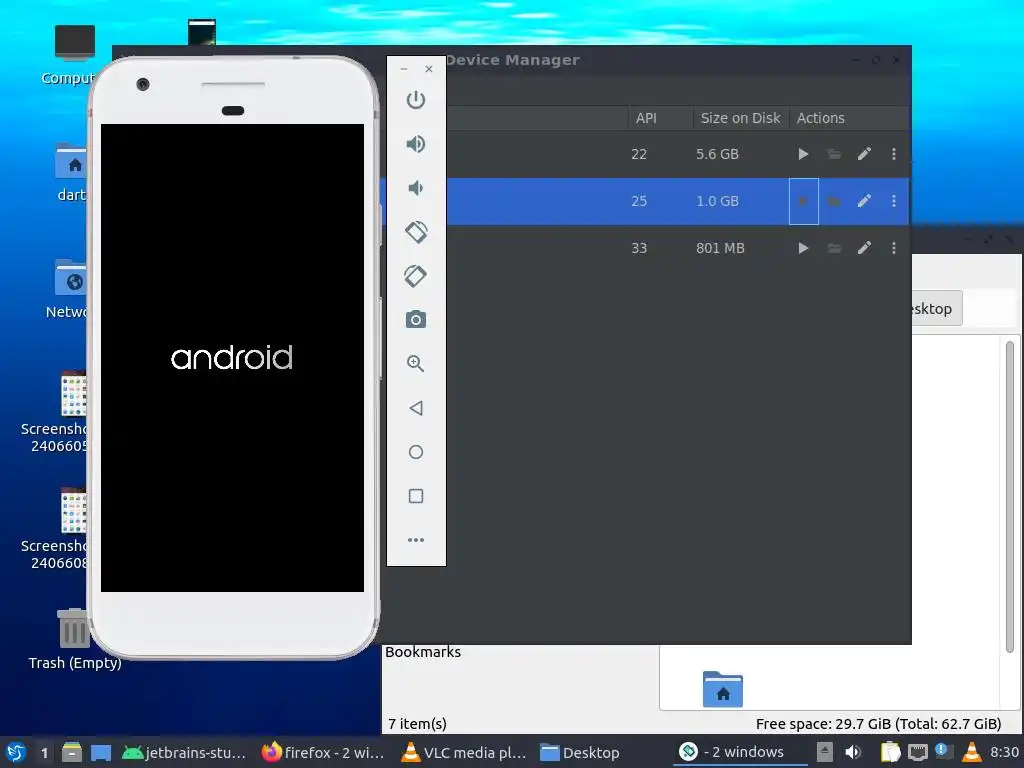Launch the API 22 virtual device

click(x=804, y=154)
